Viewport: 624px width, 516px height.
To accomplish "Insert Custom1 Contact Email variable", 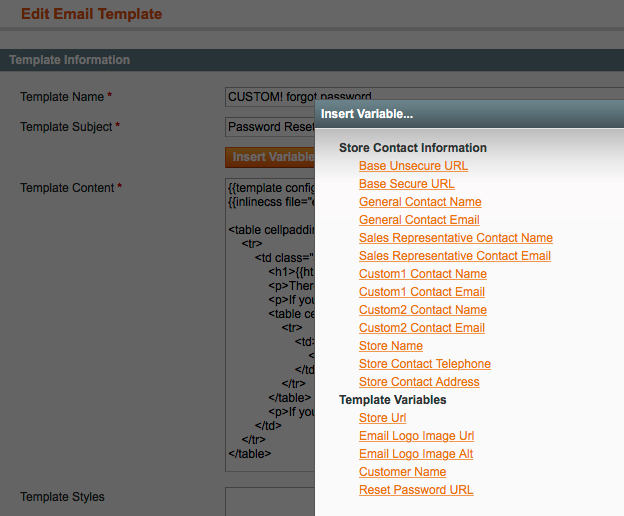I will (x=422, y=292).
